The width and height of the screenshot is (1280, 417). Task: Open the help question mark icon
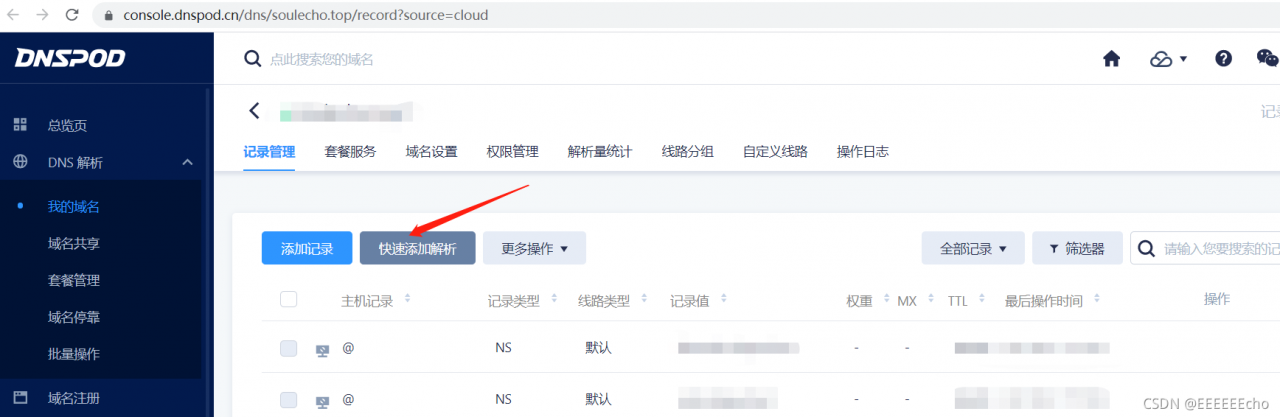pyautogui.click(x=1223, y=59)
